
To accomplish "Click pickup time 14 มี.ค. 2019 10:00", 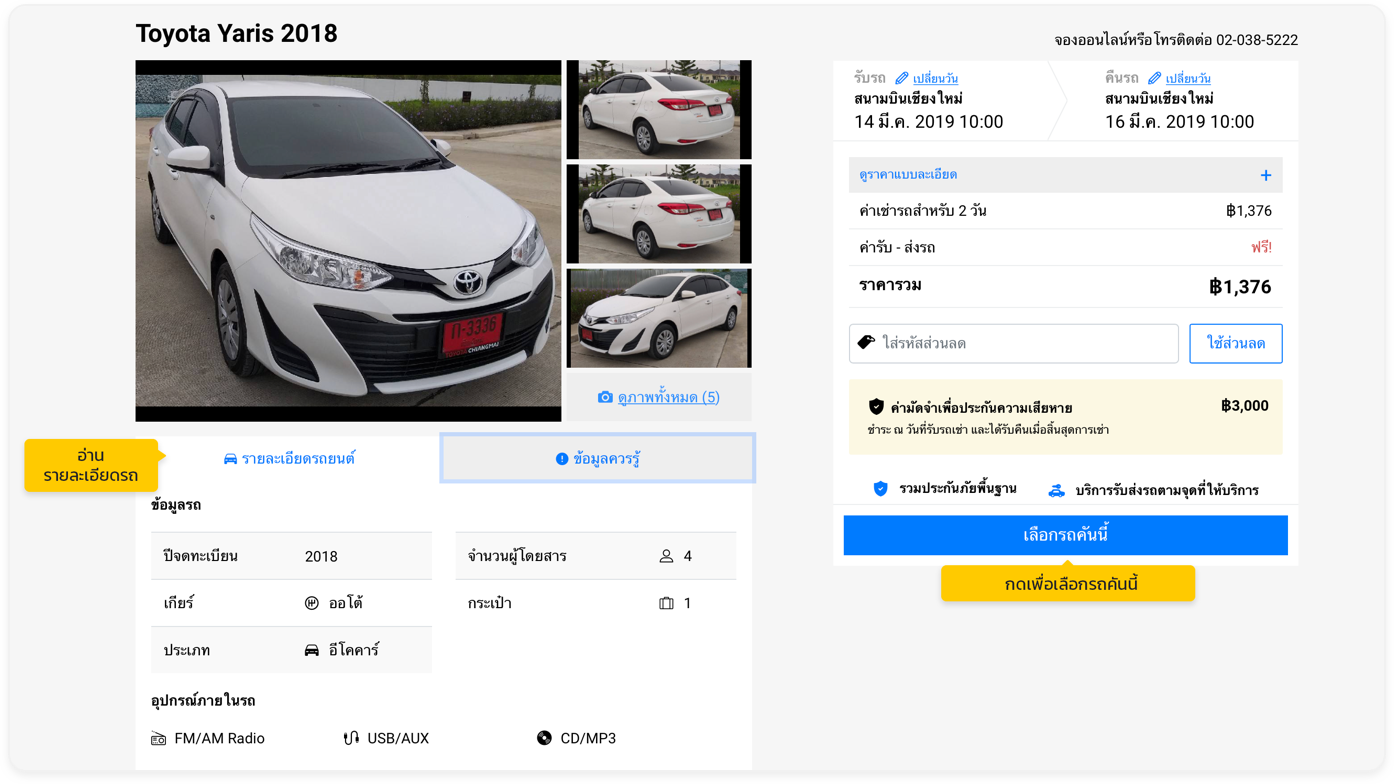I will pyautogui.click(x=929, y=122).
